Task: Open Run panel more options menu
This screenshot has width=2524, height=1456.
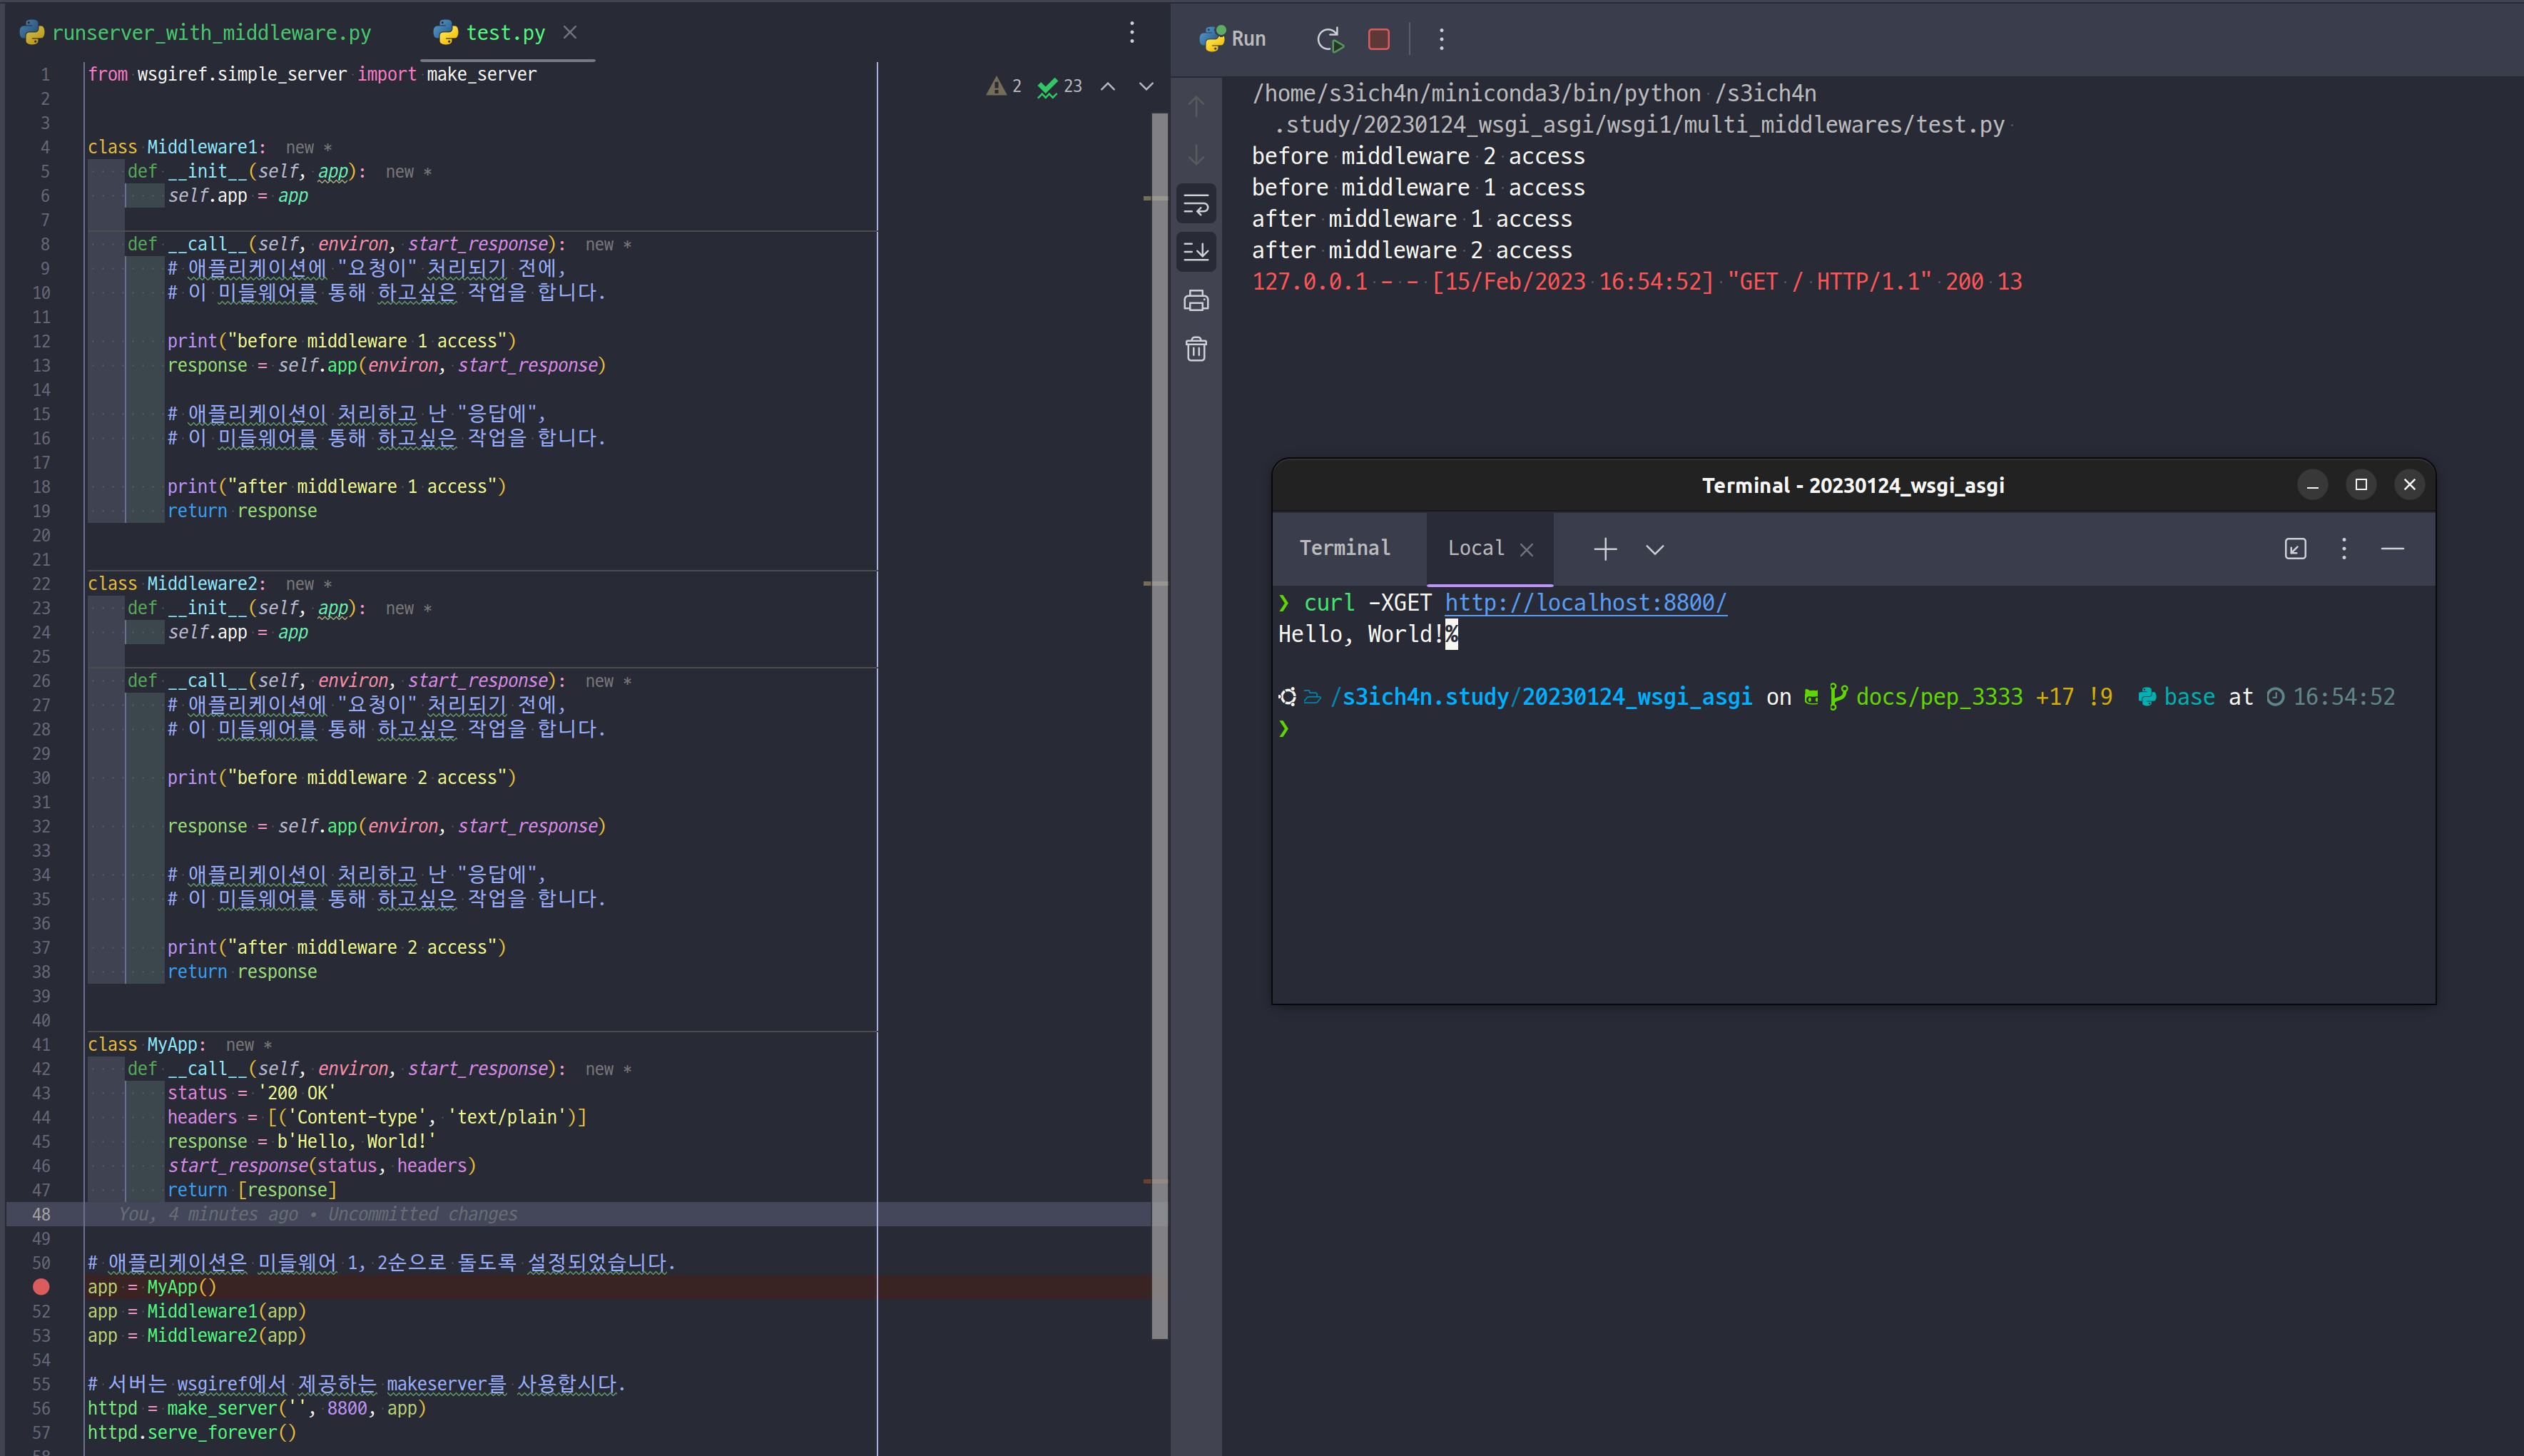Action: (1441, 39)
